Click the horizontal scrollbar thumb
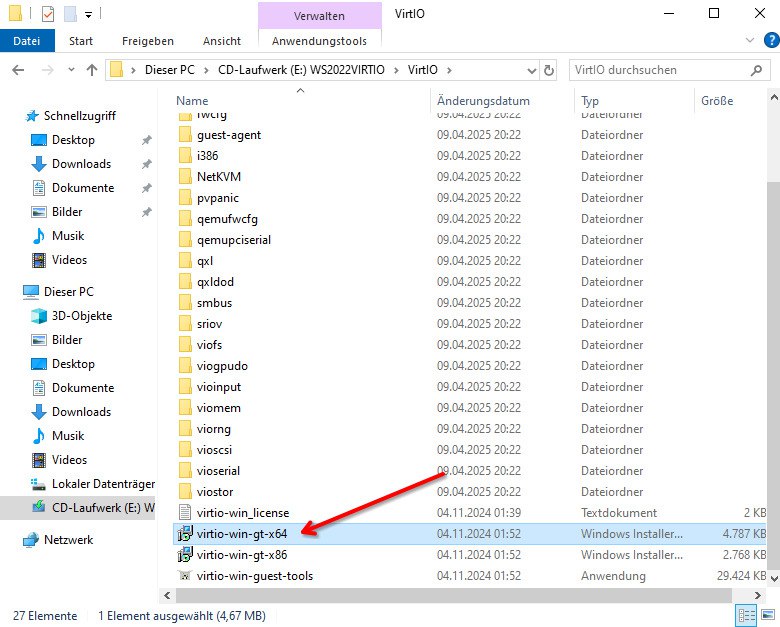This screenshot has height=627, width=780. [454, 595]
